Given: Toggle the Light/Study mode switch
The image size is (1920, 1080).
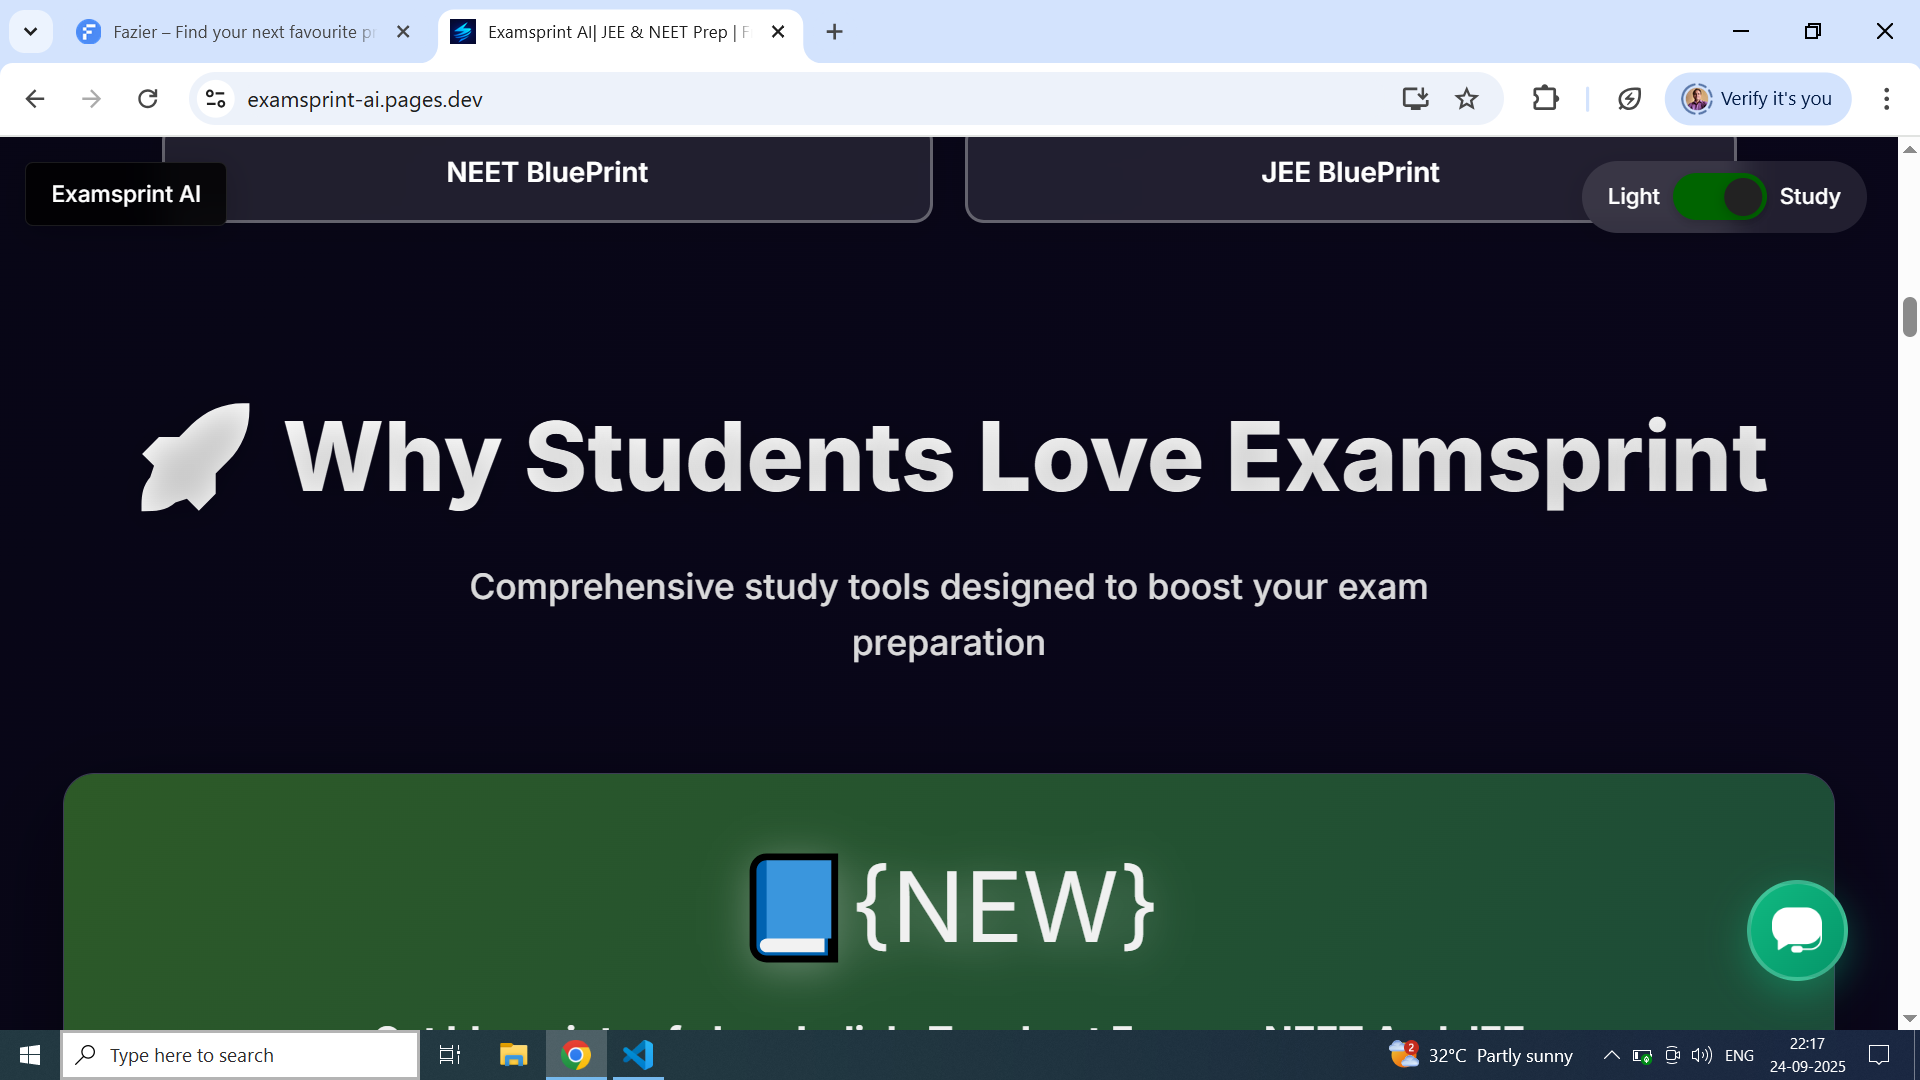Looking at the screenshot, I should 1719,197.
